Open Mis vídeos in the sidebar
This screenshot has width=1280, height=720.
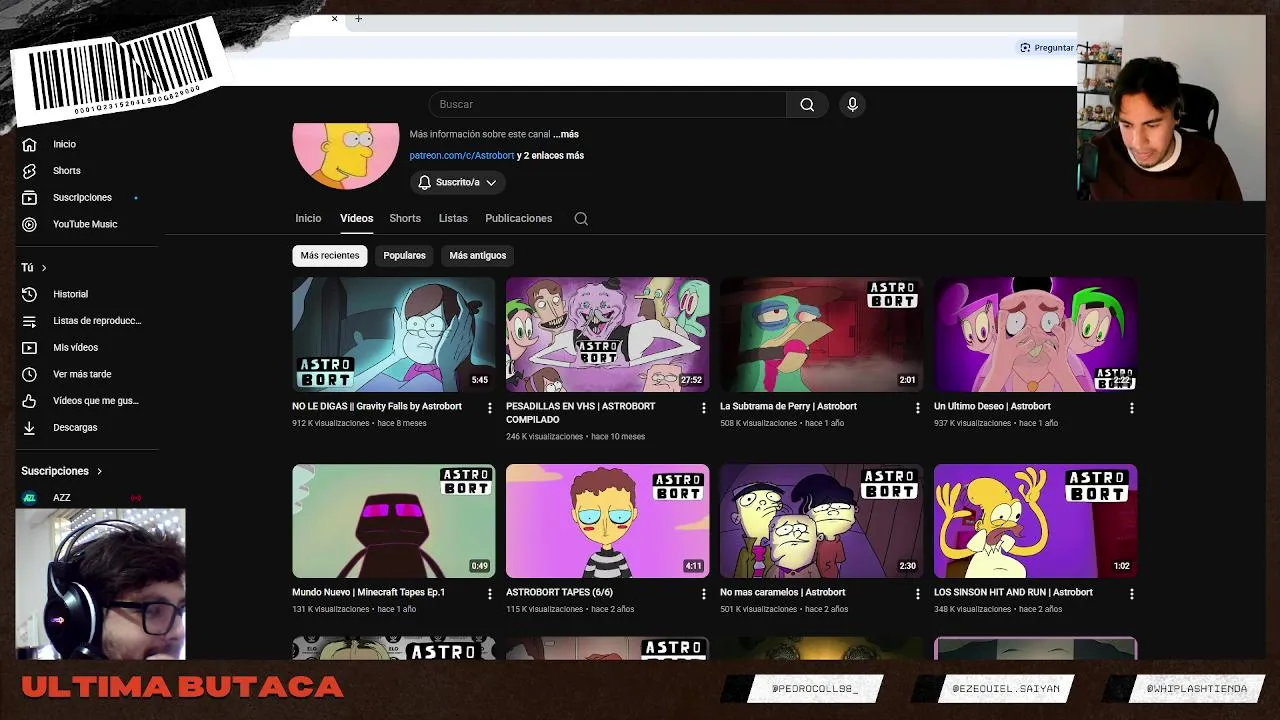(x=75, y=347)
